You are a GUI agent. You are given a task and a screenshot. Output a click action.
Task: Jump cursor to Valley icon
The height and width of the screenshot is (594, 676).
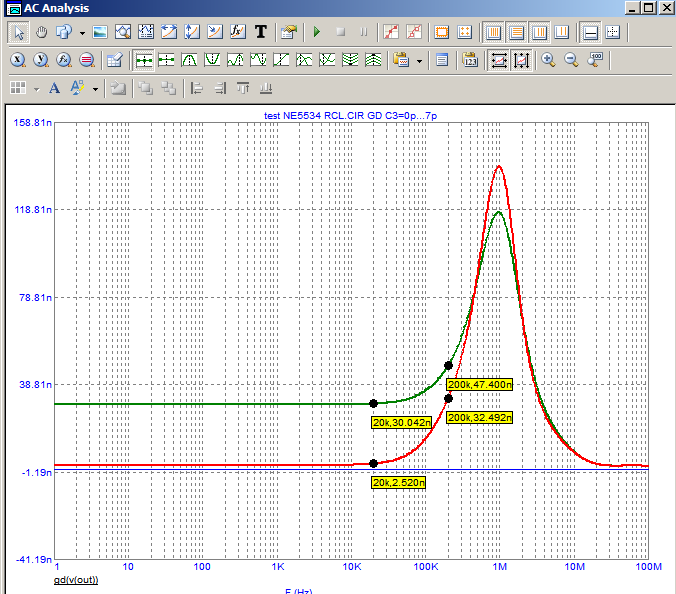click(x=212, y=60)
